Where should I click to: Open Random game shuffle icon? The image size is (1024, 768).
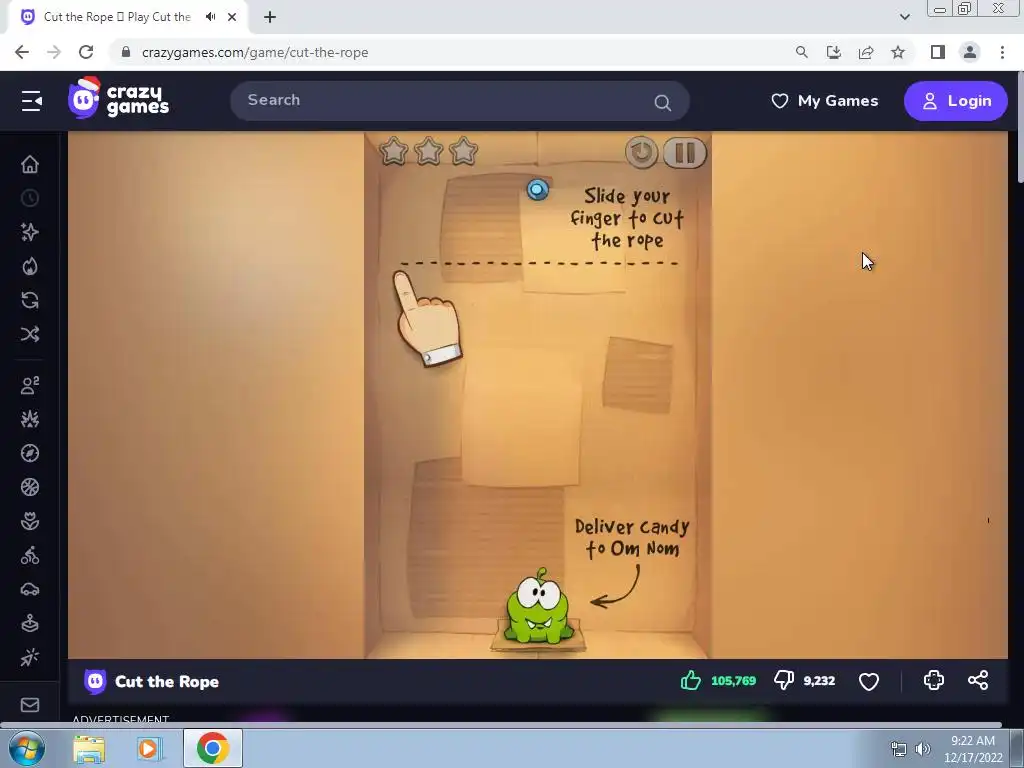(29, 334)
